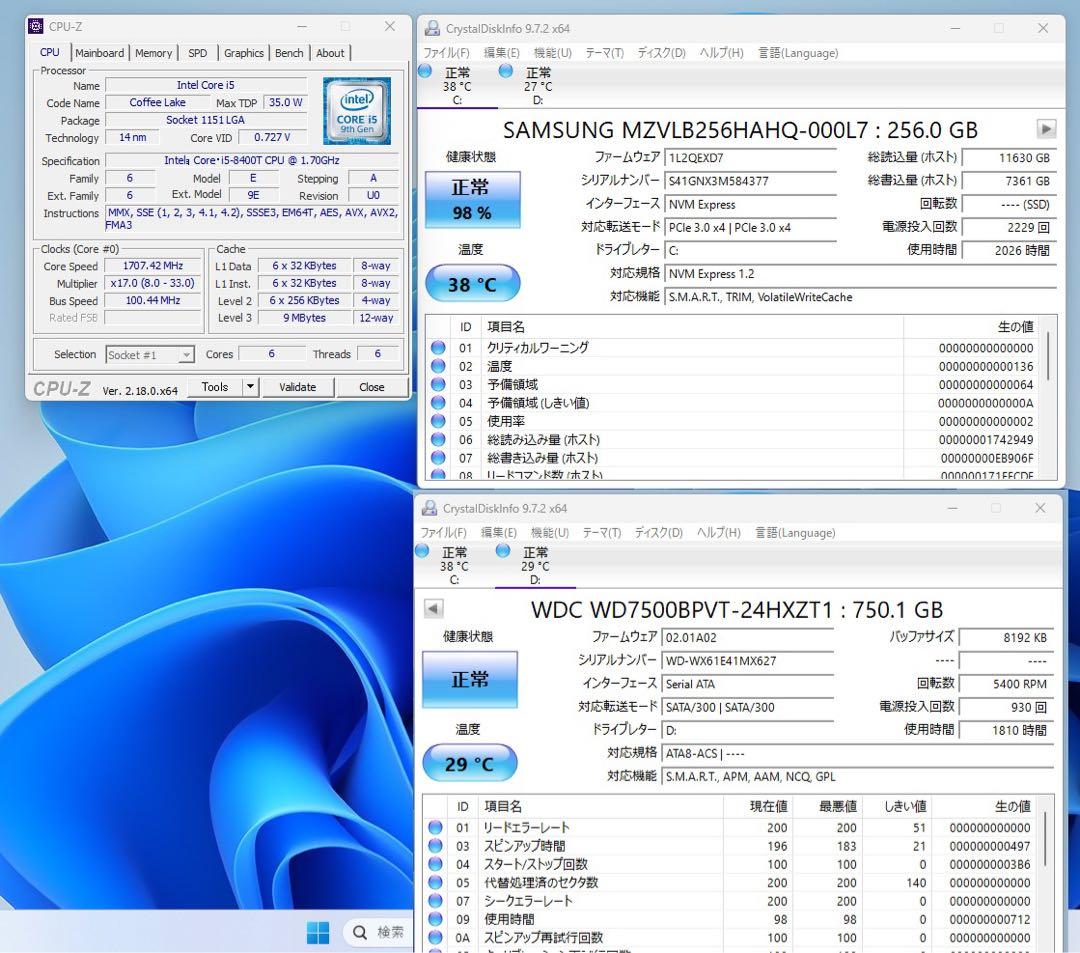Open 機能(U) menu in lower CrystalDiskInfo window
Screen dimensions: 1080x953
(550, 533)
